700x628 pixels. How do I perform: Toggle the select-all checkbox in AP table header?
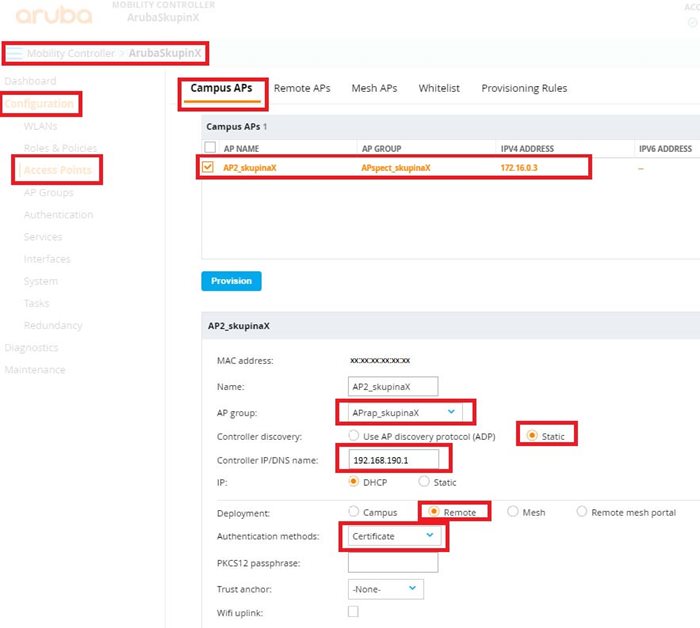[x=210, y=147]
